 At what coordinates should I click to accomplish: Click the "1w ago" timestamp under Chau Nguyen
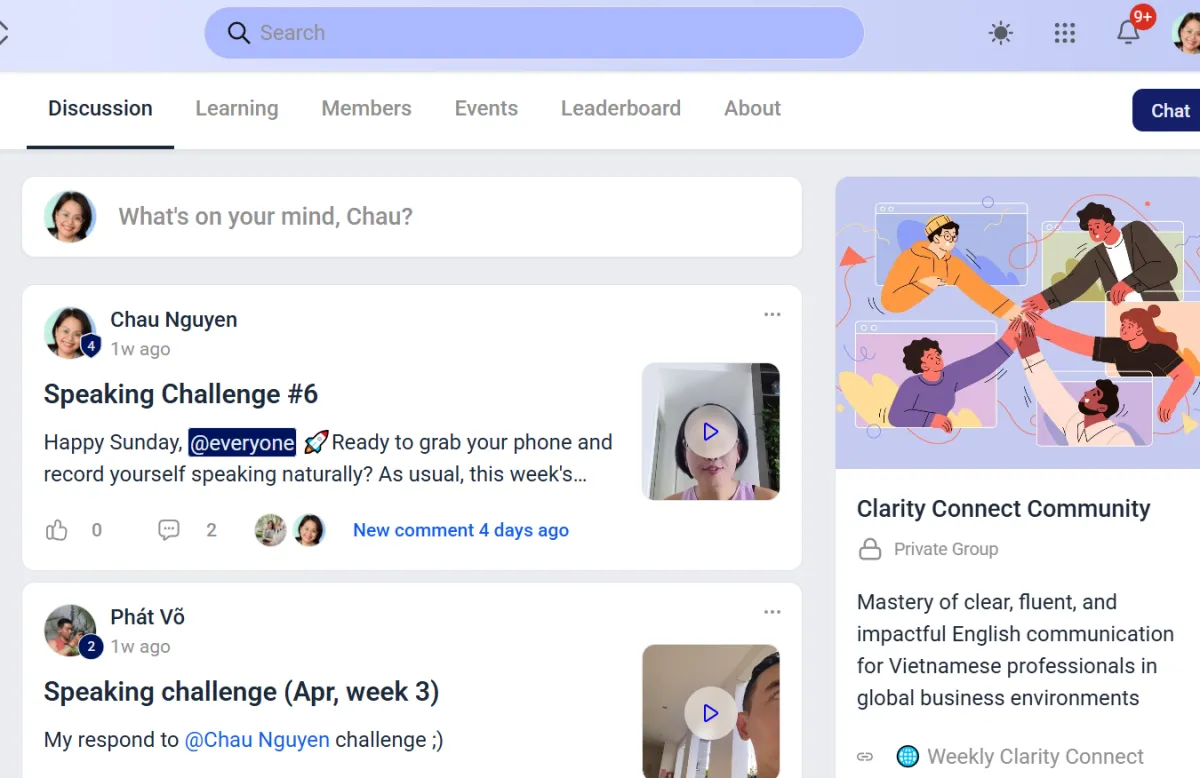pos(140,349)
